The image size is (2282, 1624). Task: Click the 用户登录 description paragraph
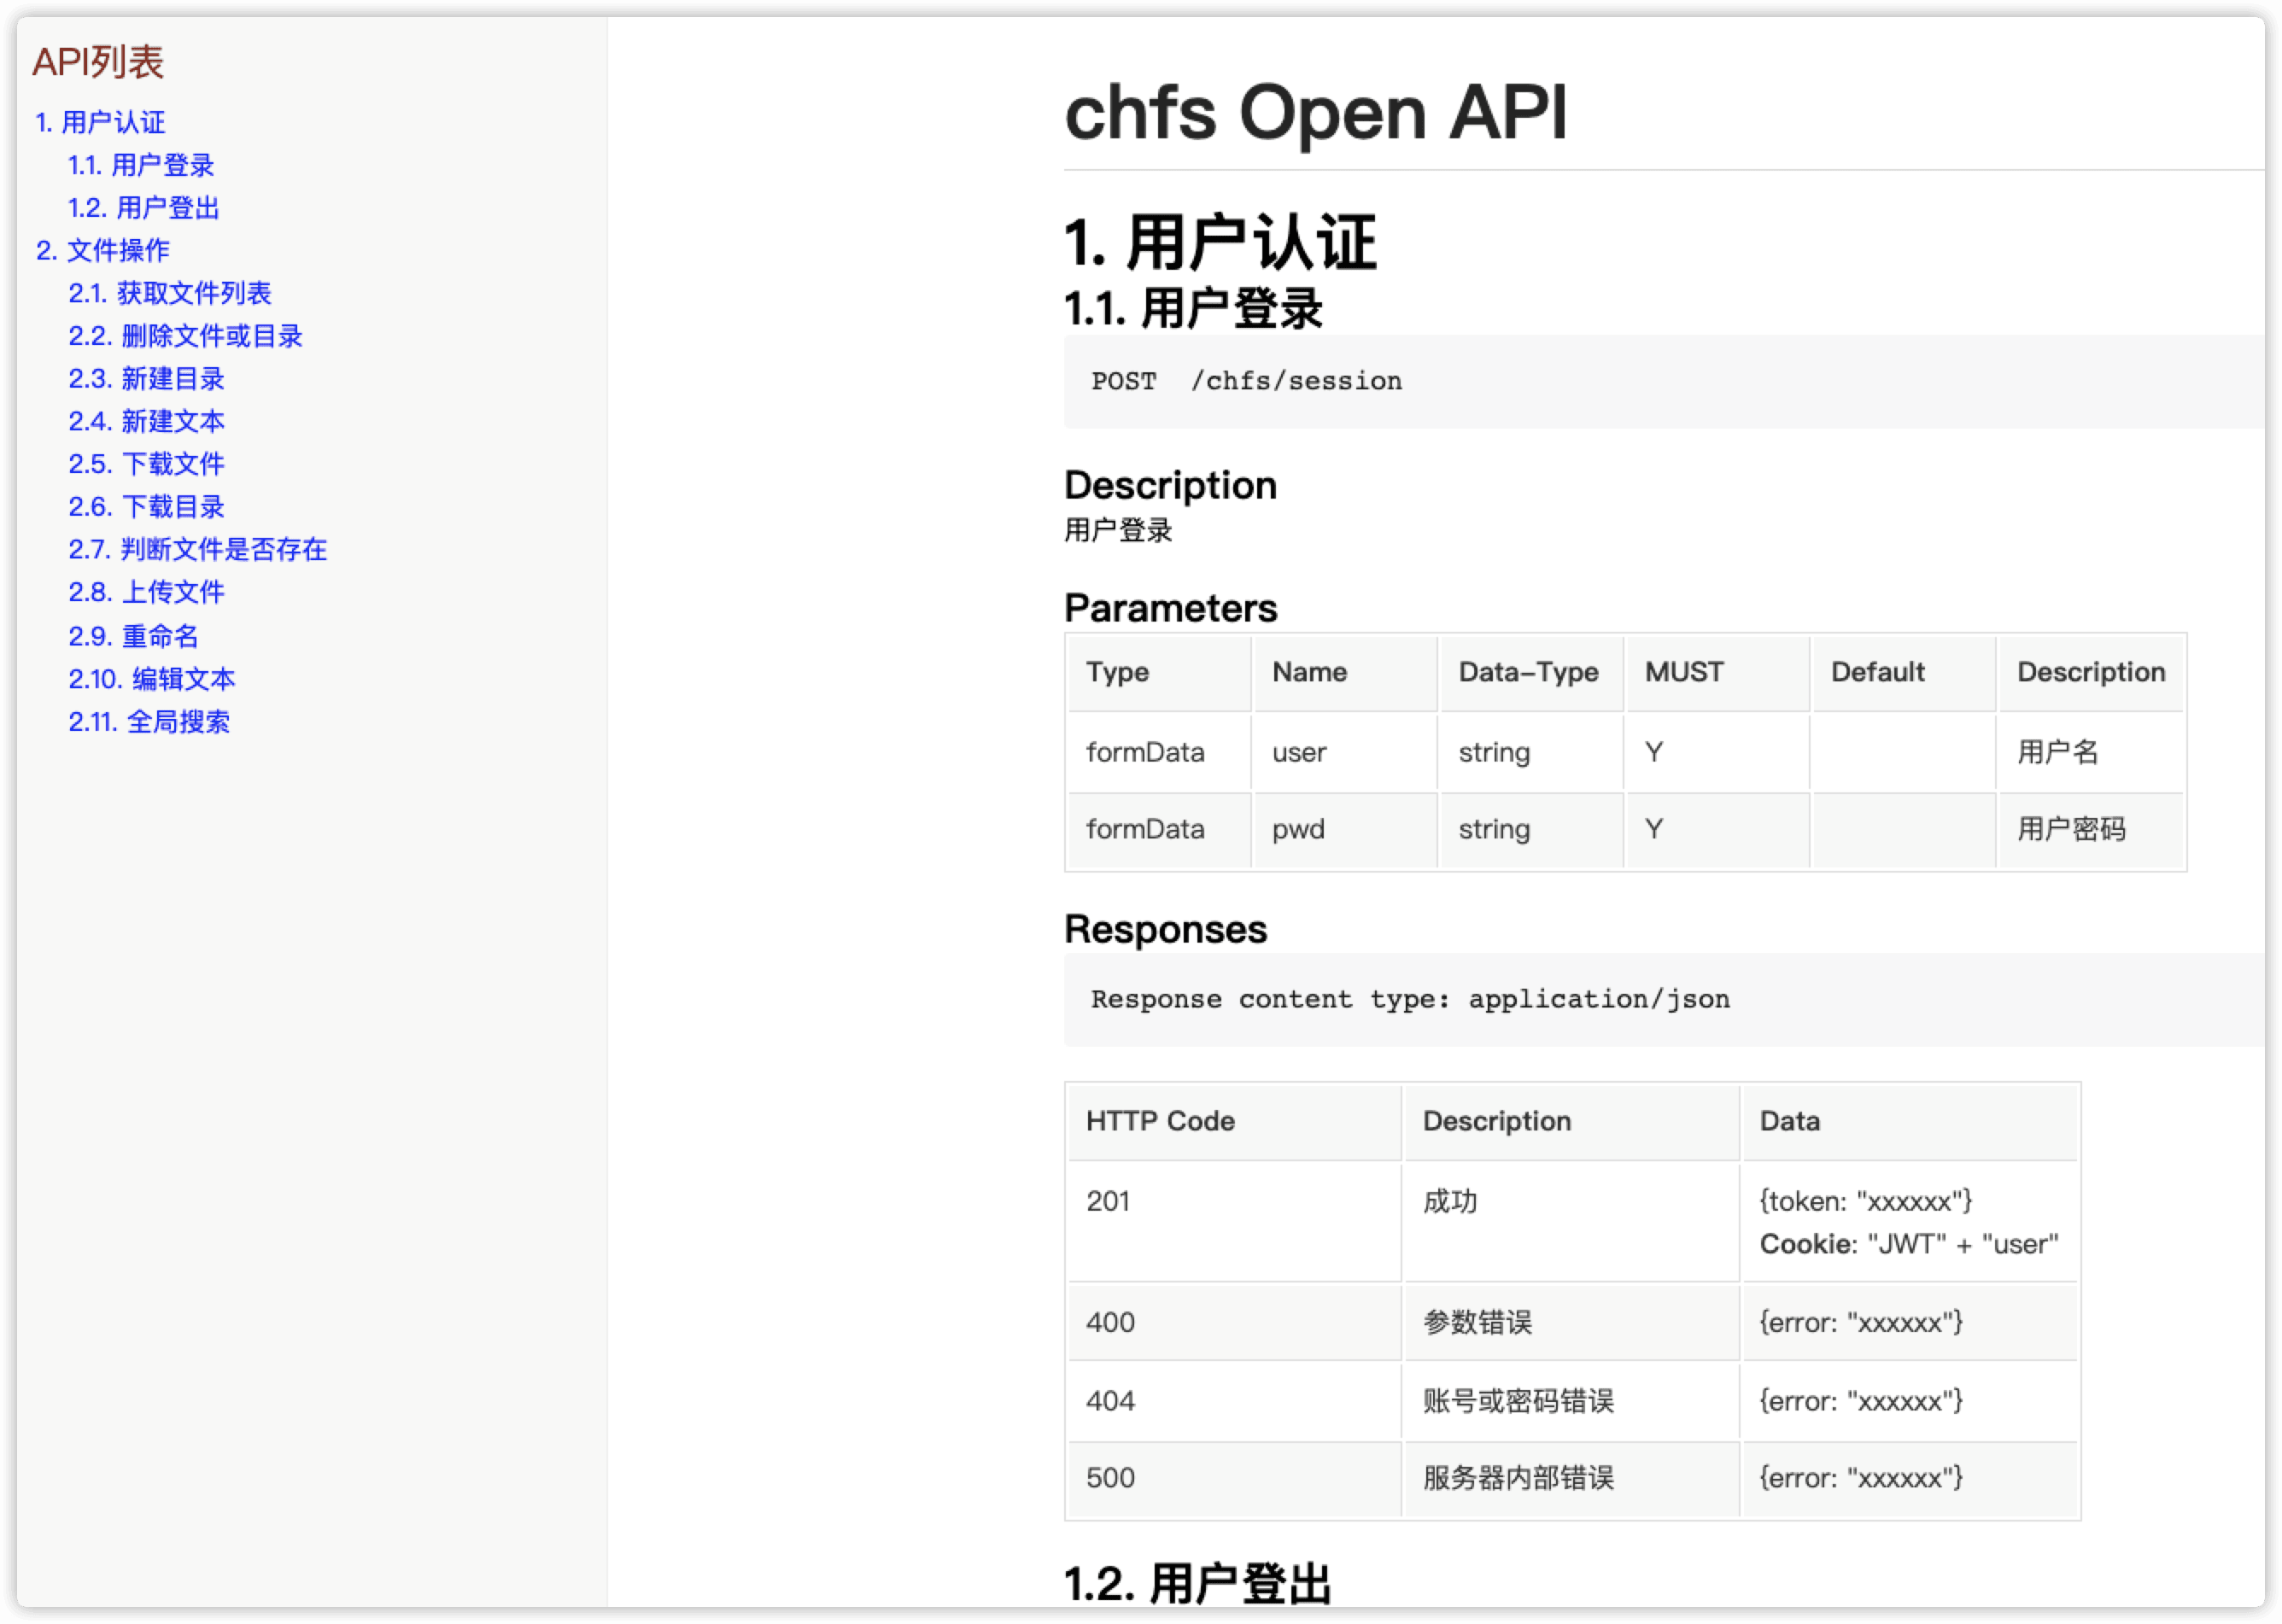click(x=1118, y=530)
